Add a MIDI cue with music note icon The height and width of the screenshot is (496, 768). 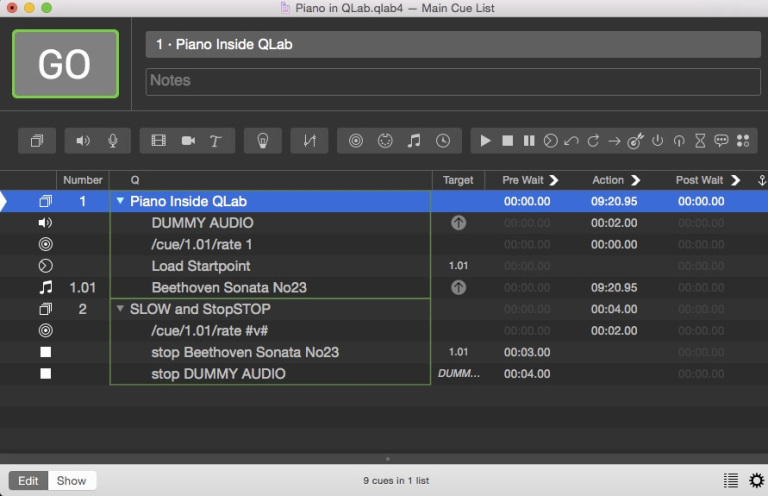pos(413,141)
